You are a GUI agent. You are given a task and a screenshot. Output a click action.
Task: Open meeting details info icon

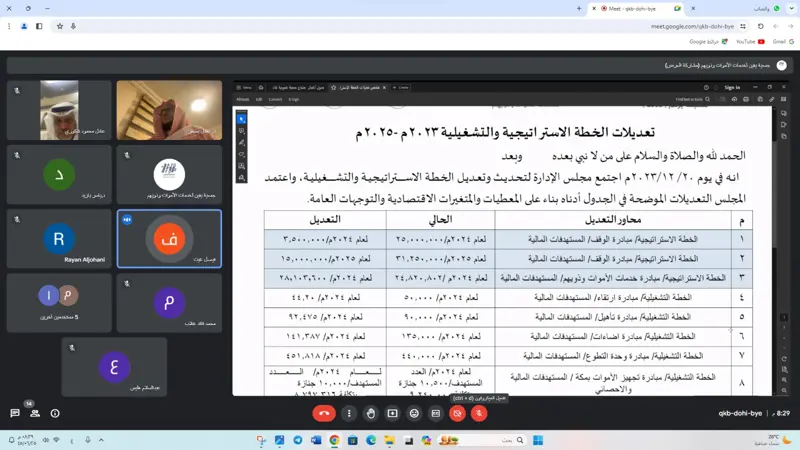[55, 413]
